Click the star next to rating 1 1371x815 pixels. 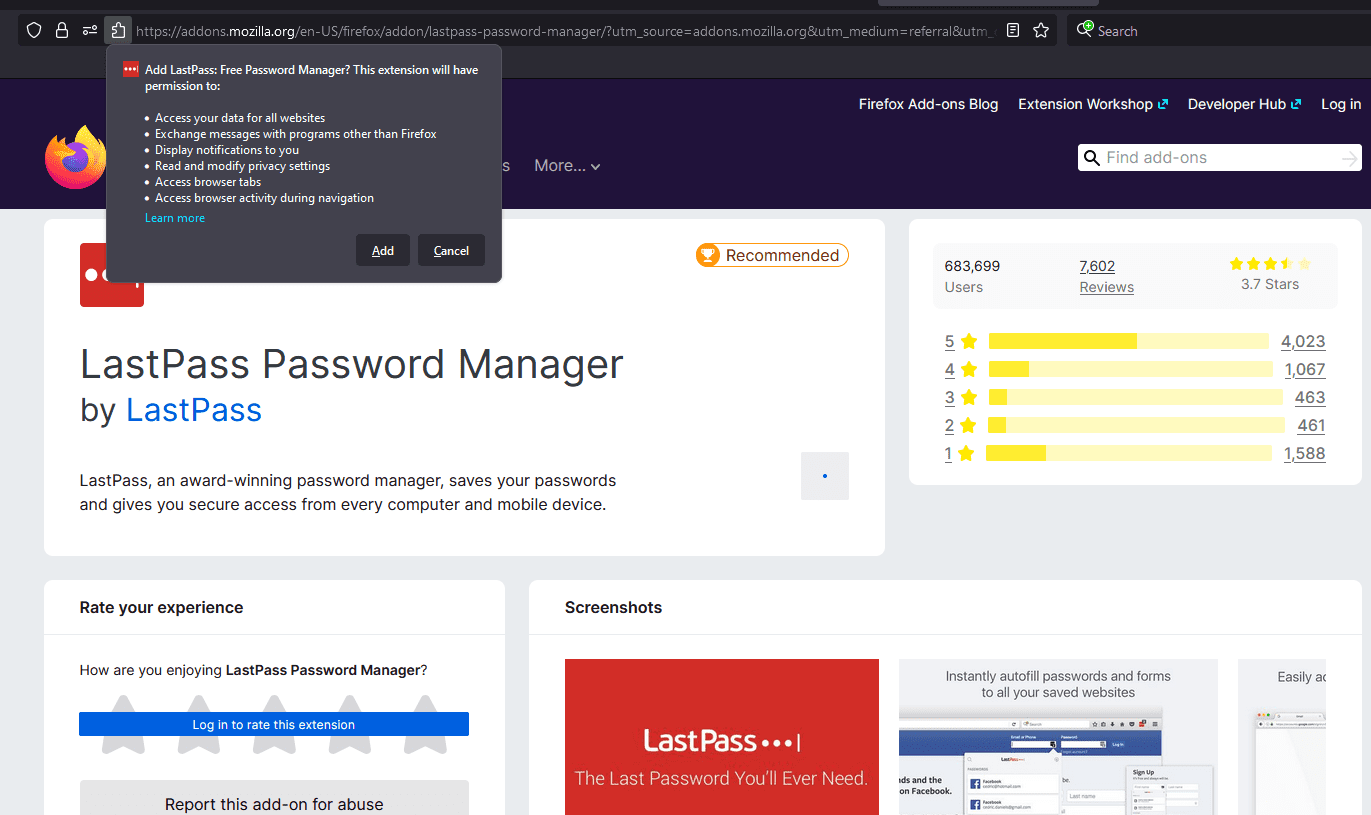(965, 454)
